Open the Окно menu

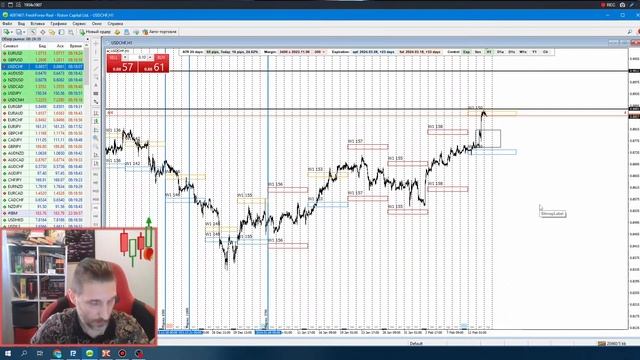coord(97,24)
